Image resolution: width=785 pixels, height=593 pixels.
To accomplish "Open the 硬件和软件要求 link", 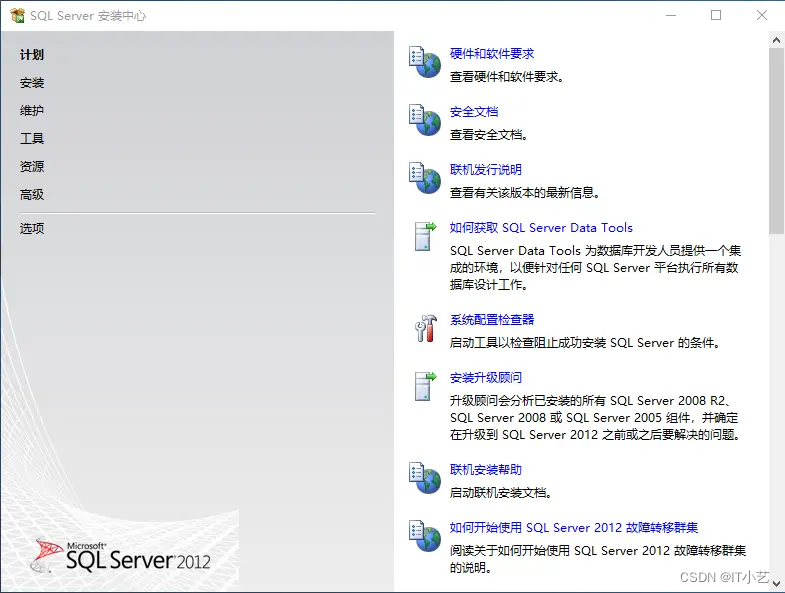I will click(x=492, y=54).
